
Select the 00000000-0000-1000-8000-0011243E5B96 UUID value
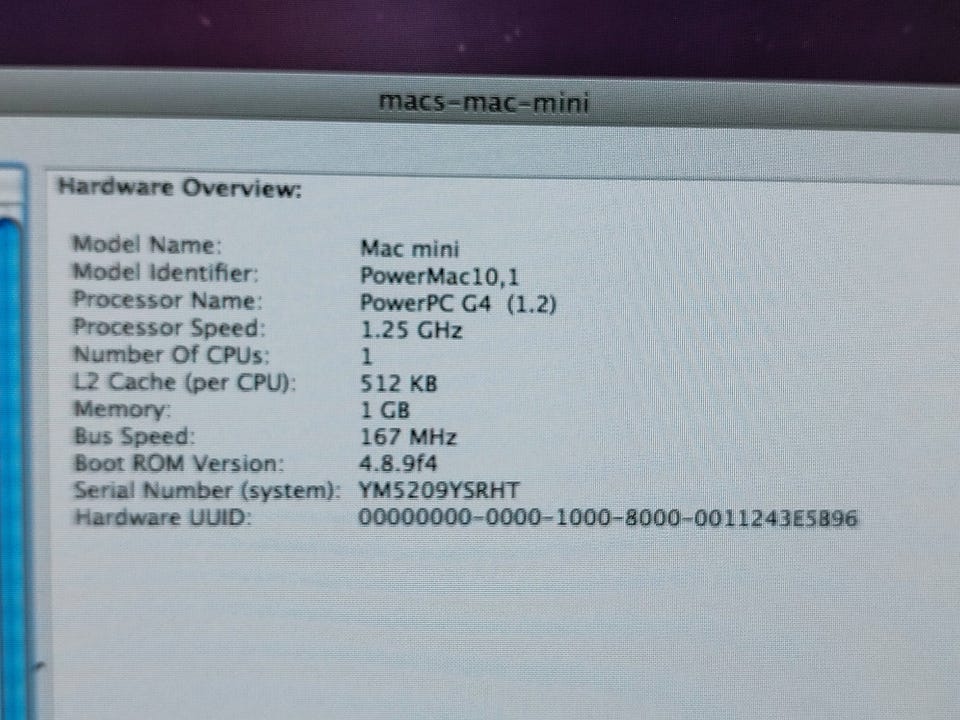pyautogui.click(x=608, y=518)
